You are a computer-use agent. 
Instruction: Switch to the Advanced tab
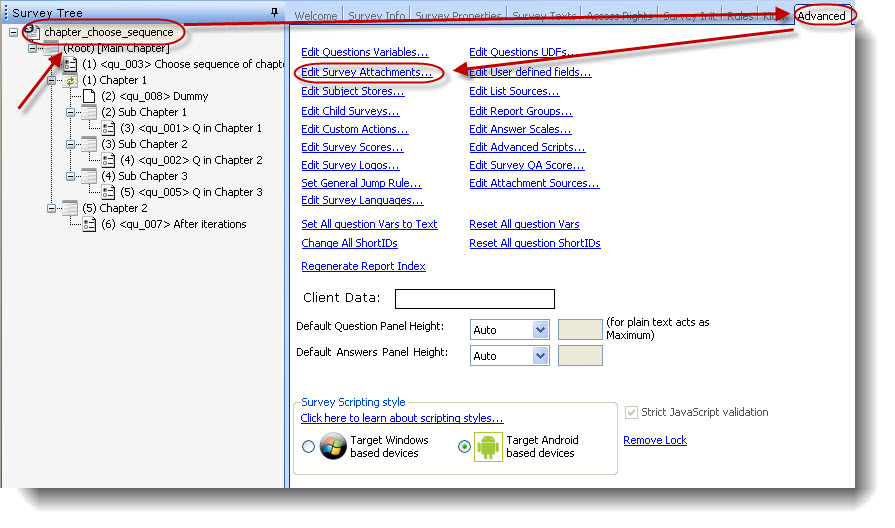pyautogui.click(x=821, y=15)
